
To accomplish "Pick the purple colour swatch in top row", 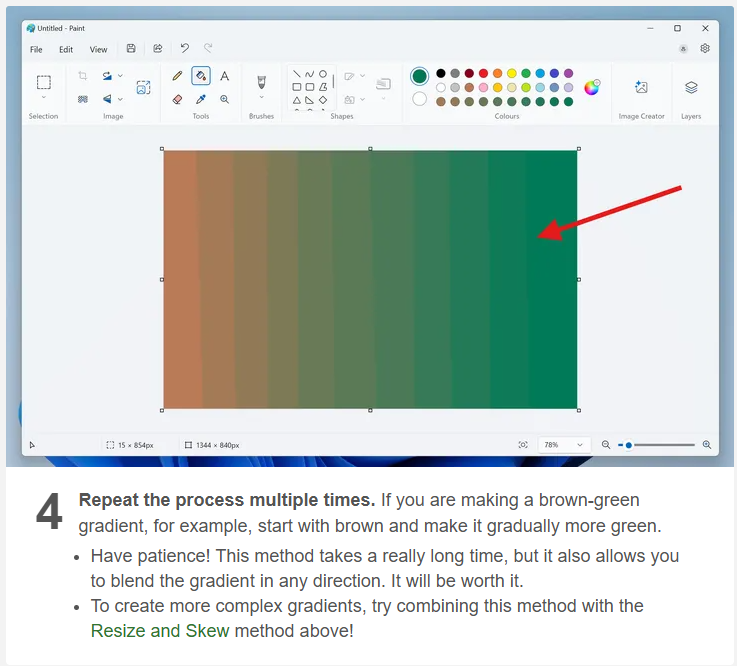I will [x=568, y=73].
